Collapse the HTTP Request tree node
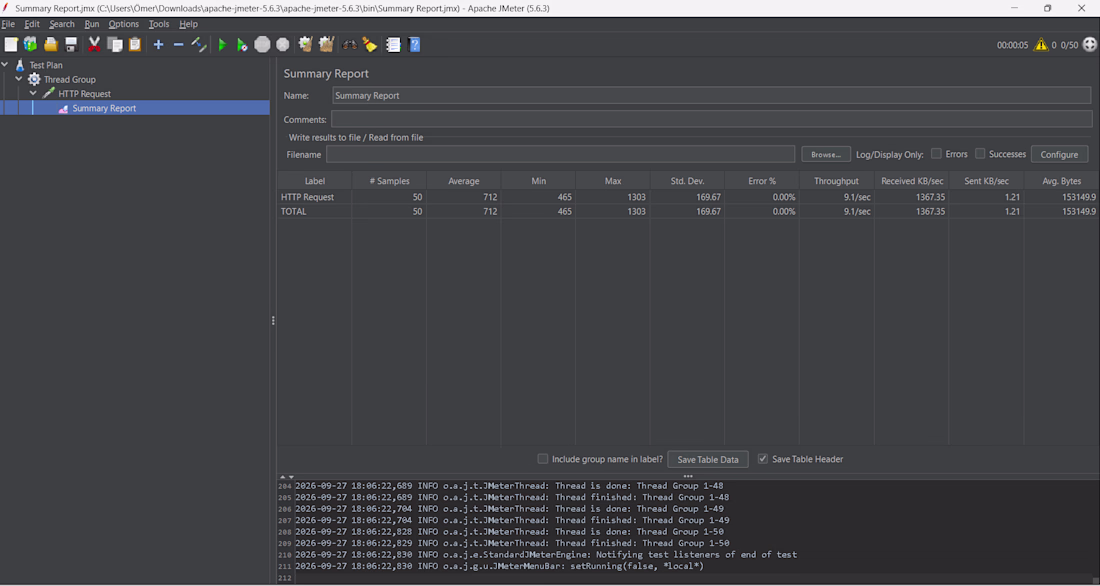 tap(33, 93)
